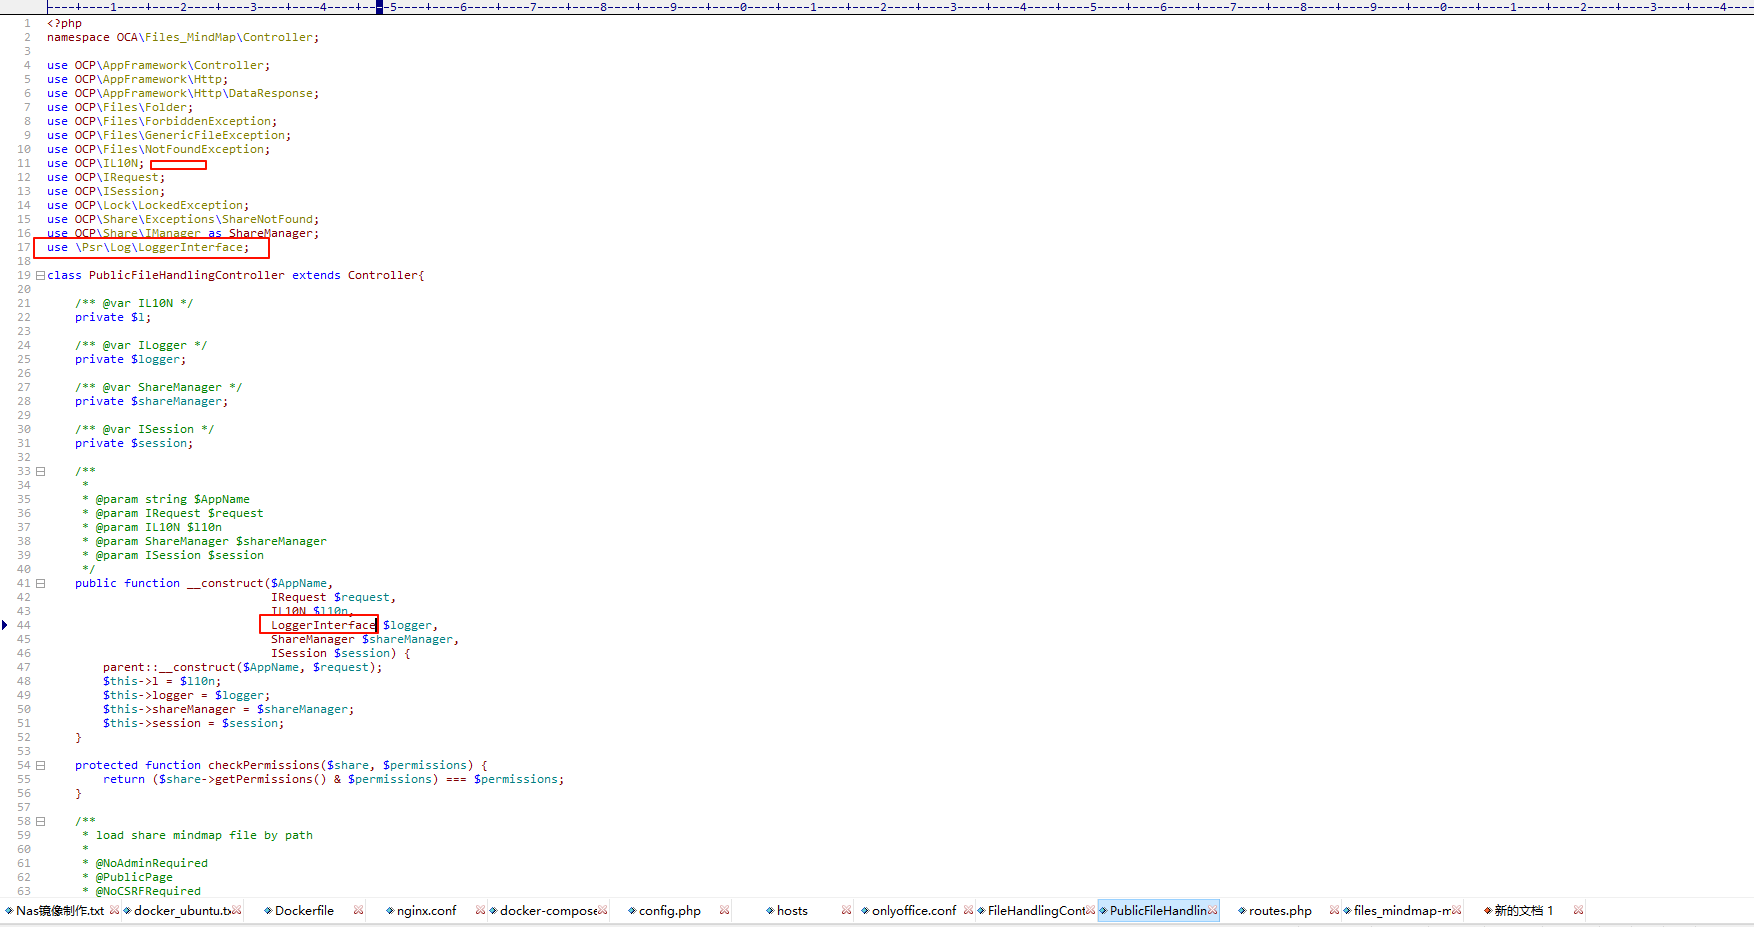Click the 'private $logger;' line
1754x927 pixels.
coord(130,359)
